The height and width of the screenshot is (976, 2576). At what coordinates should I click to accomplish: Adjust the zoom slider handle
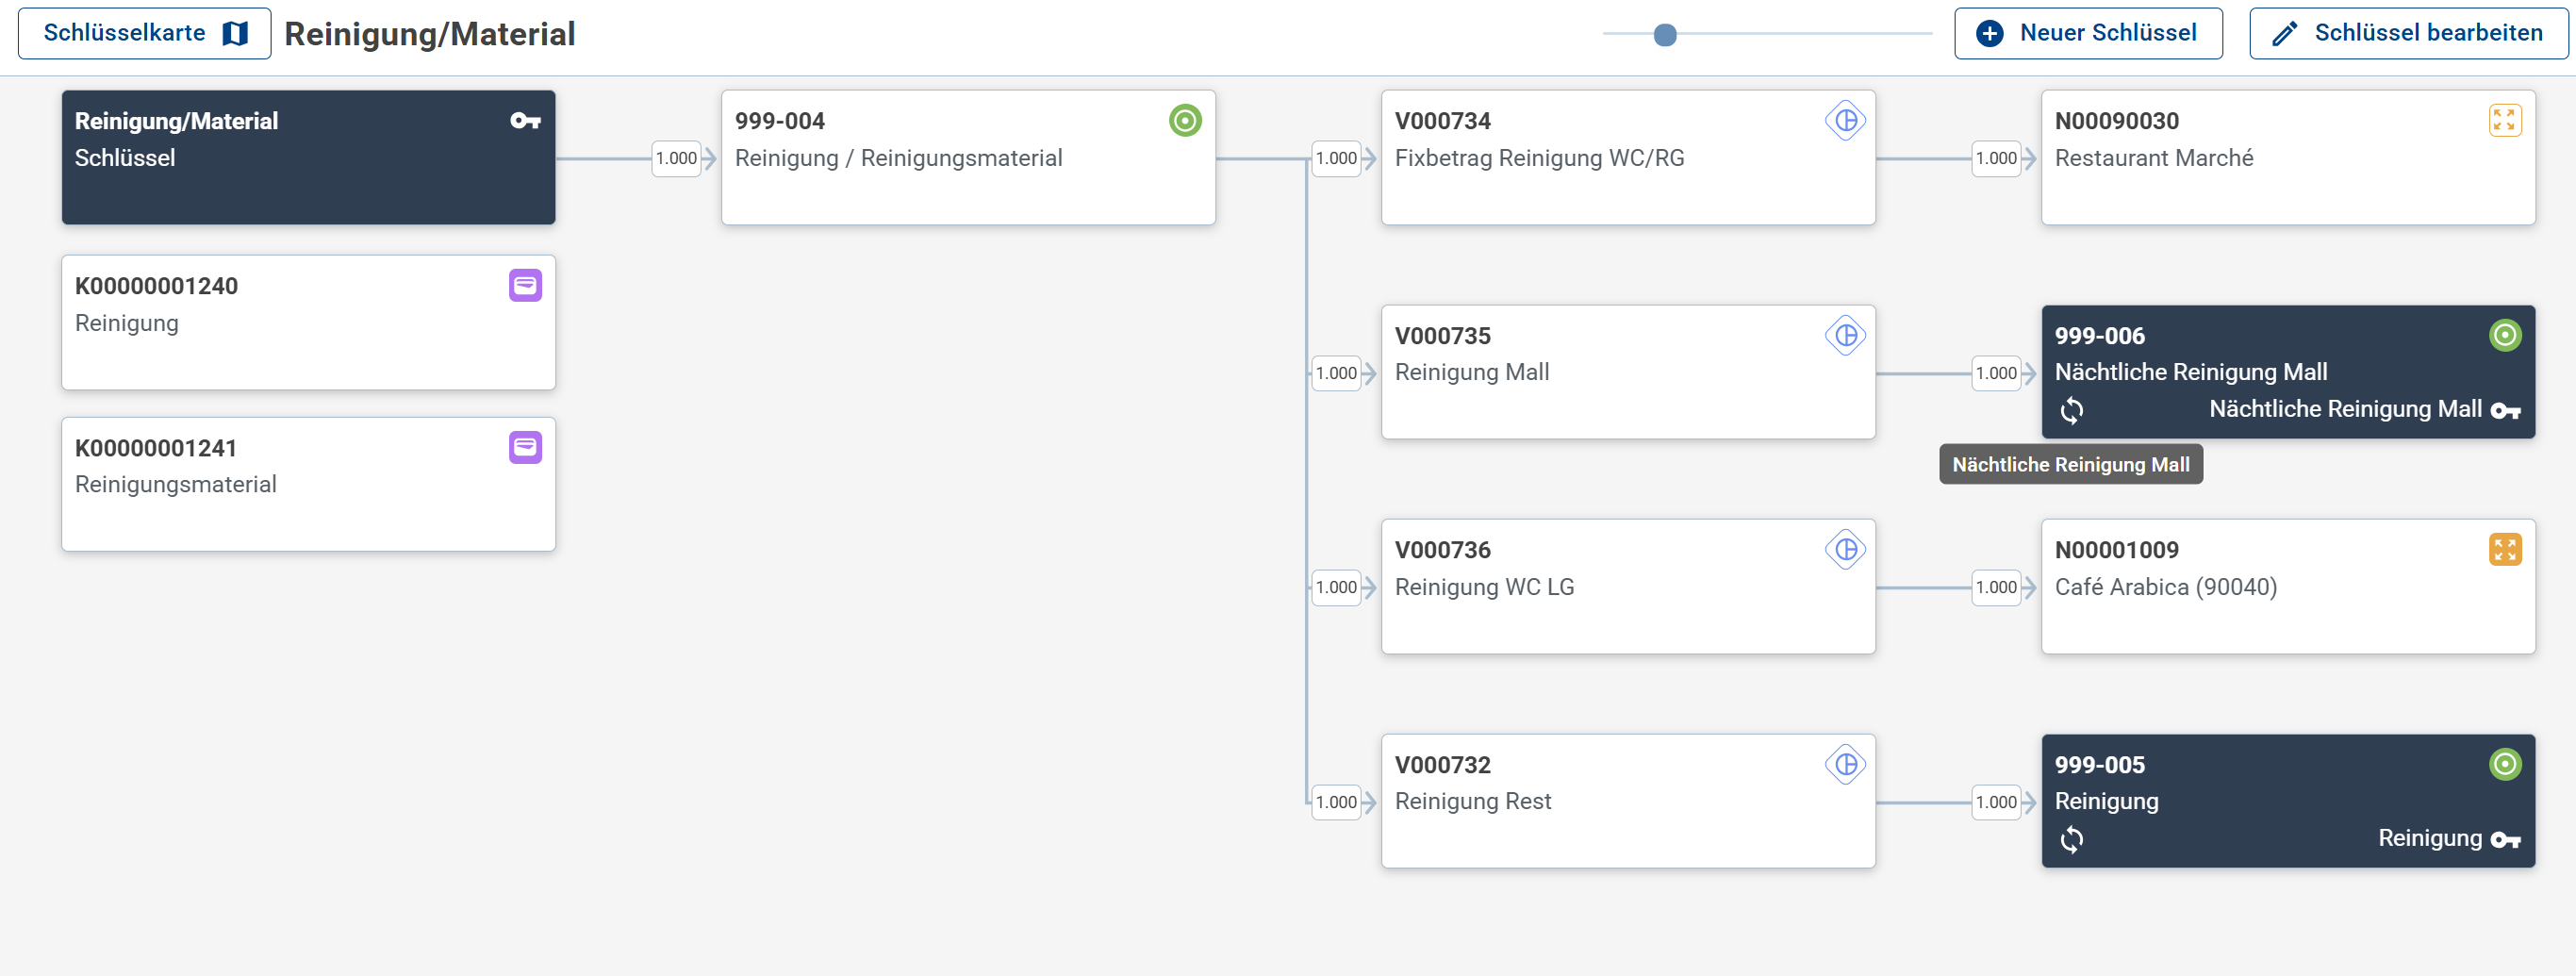tap(1665, 35)
